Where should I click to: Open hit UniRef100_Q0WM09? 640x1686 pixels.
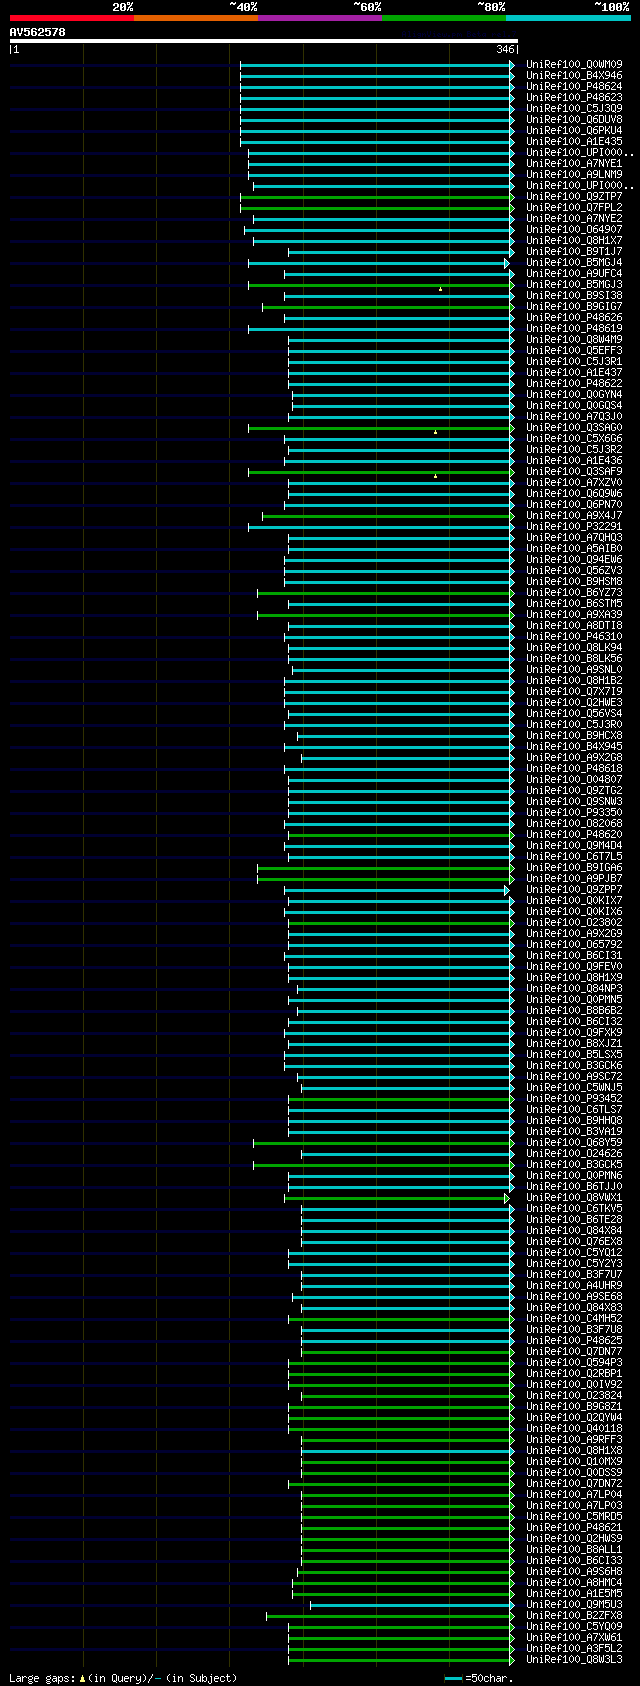574,65
